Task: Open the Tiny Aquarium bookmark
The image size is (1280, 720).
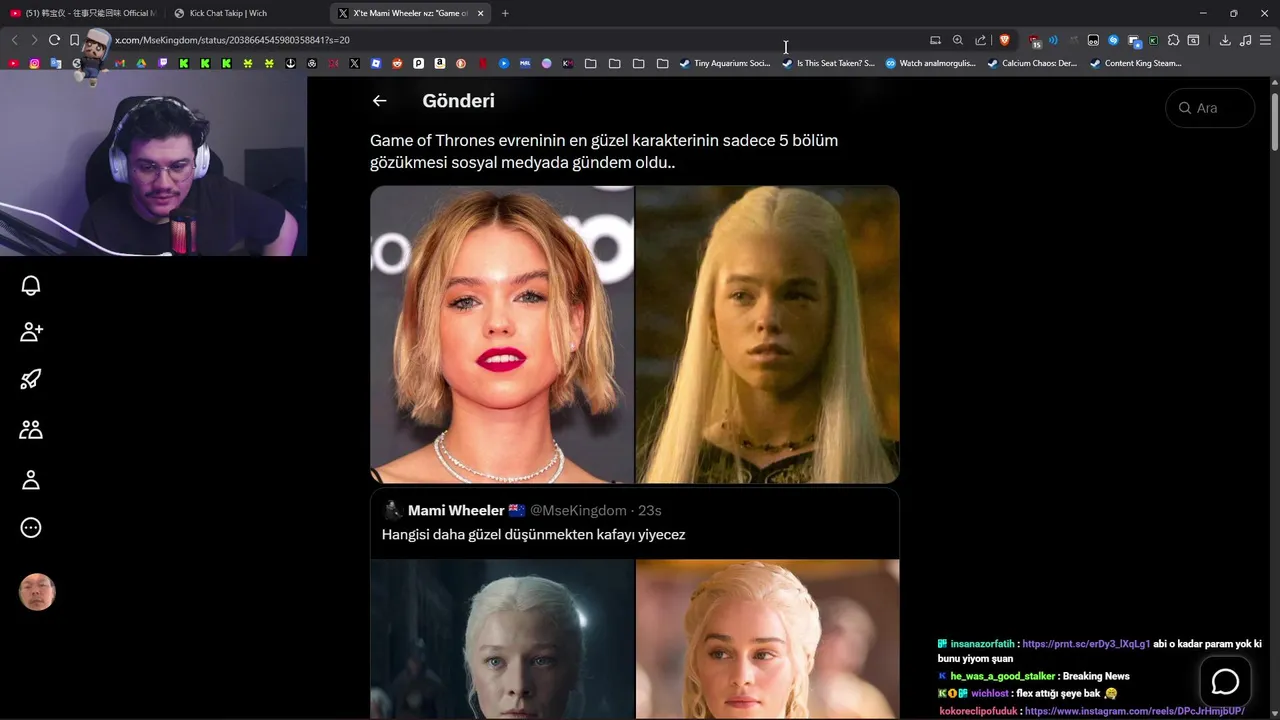Action: pyautogui.click(x=725, y=63)
